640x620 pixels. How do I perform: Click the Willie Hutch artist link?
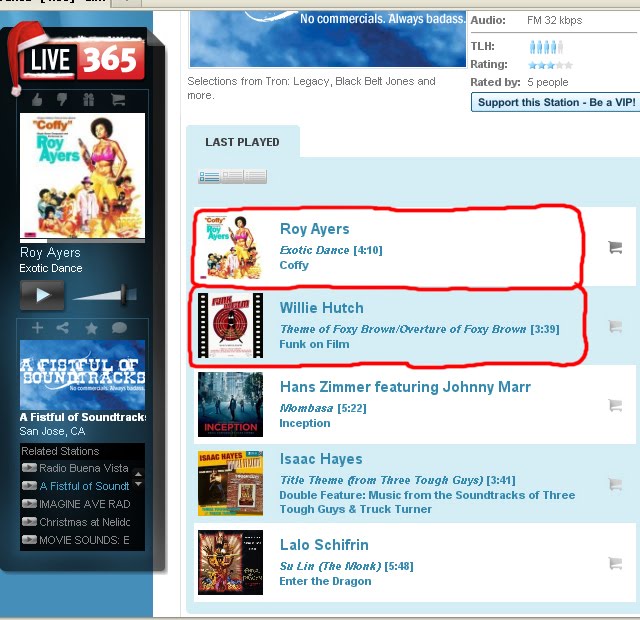(322, 308)
